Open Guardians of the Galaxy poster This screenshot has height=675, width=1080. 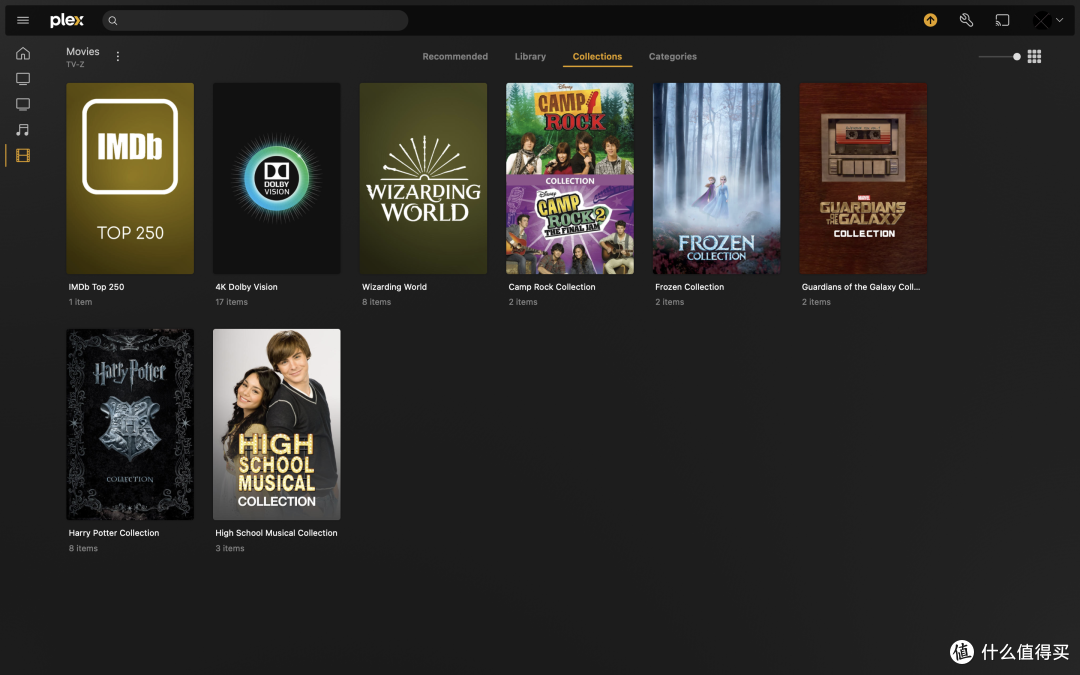(863, 178)
